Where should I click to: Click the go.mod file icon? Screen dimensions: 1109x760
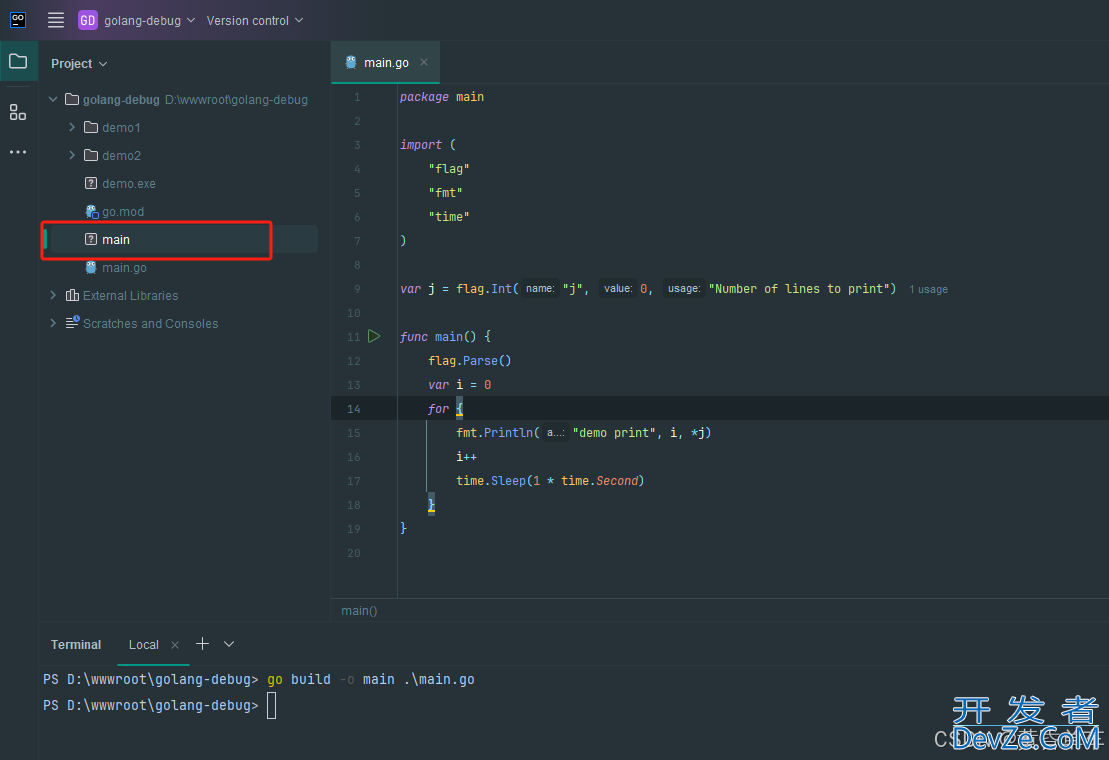(x=91, y=211)
